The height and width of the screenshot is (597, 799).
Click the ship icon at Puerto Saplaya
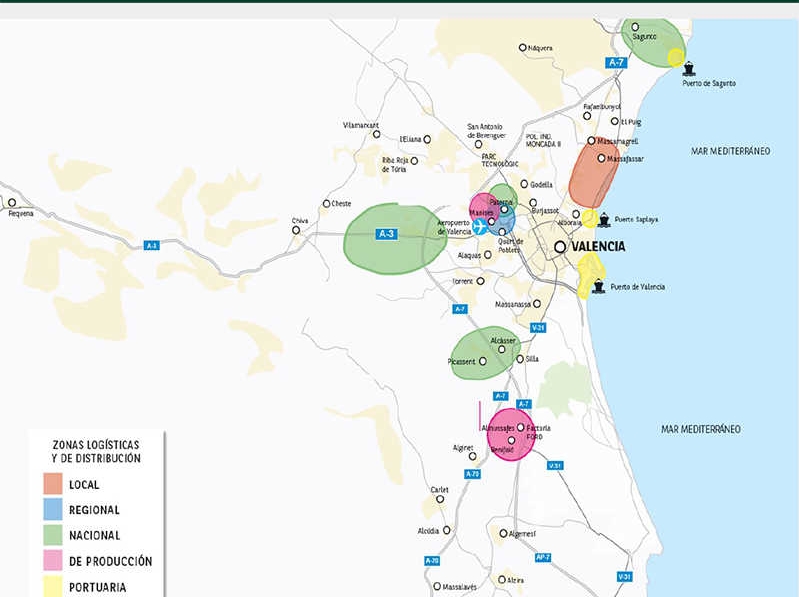(x=604, y=220)
